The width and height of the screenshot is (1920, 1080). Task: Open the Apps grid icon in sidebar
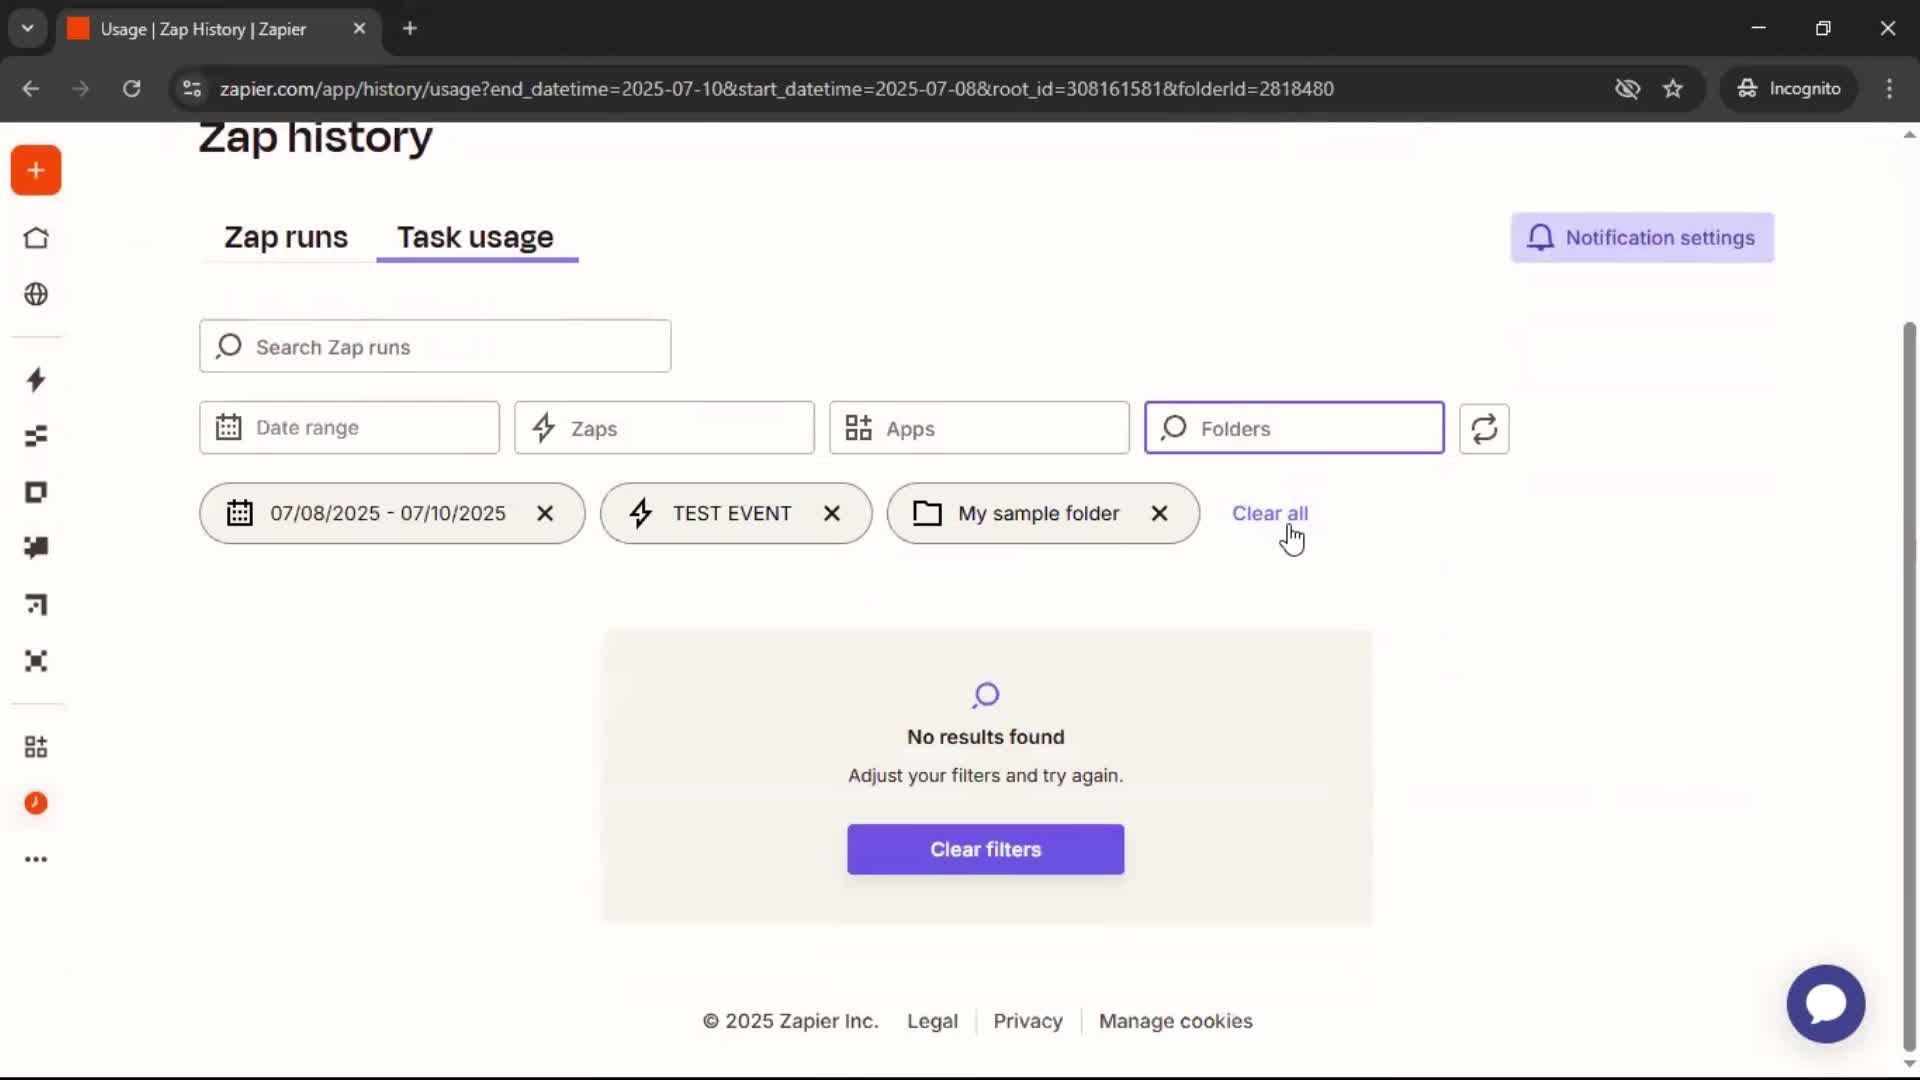(36, 747)
